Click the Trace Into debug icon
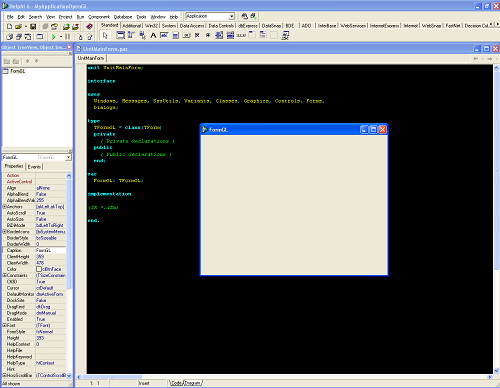500x388 pixels. pyautogui.click(x=80, y=37)
